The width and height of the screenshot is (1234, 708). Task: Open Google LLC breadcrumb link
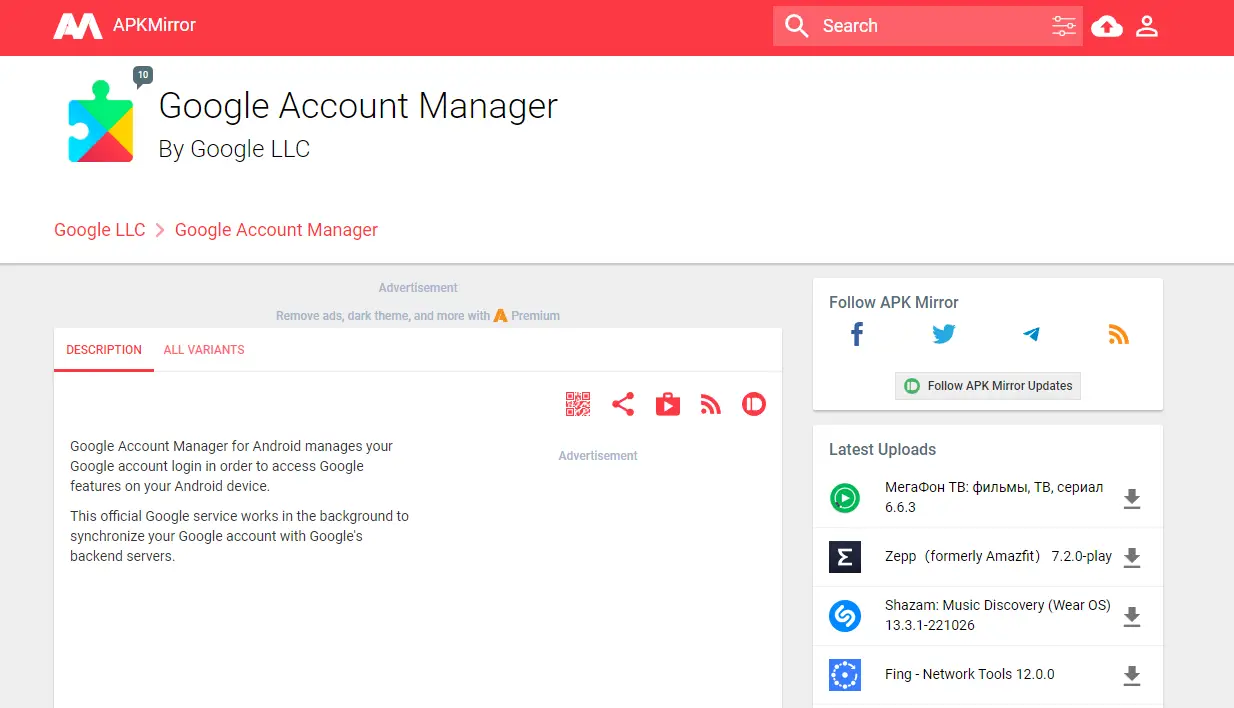coord(100,230)
